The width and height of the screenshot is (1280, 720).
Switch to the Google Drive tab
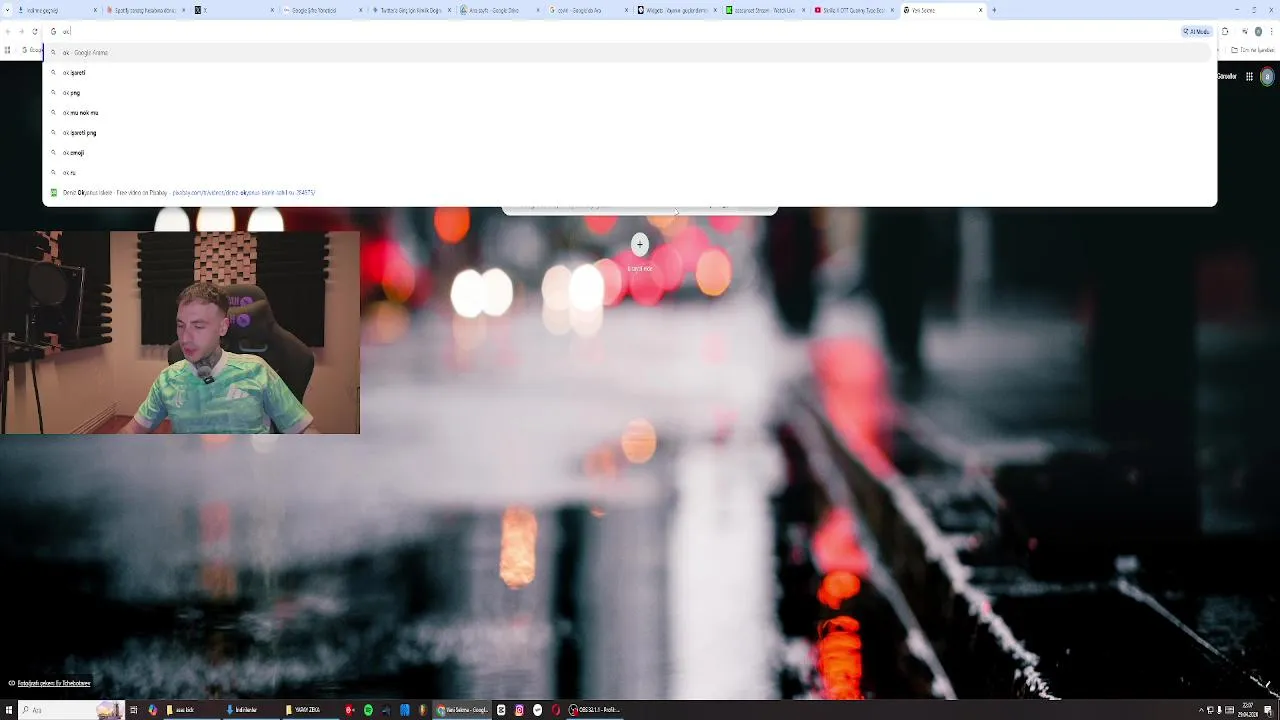[x=499, y=10]
